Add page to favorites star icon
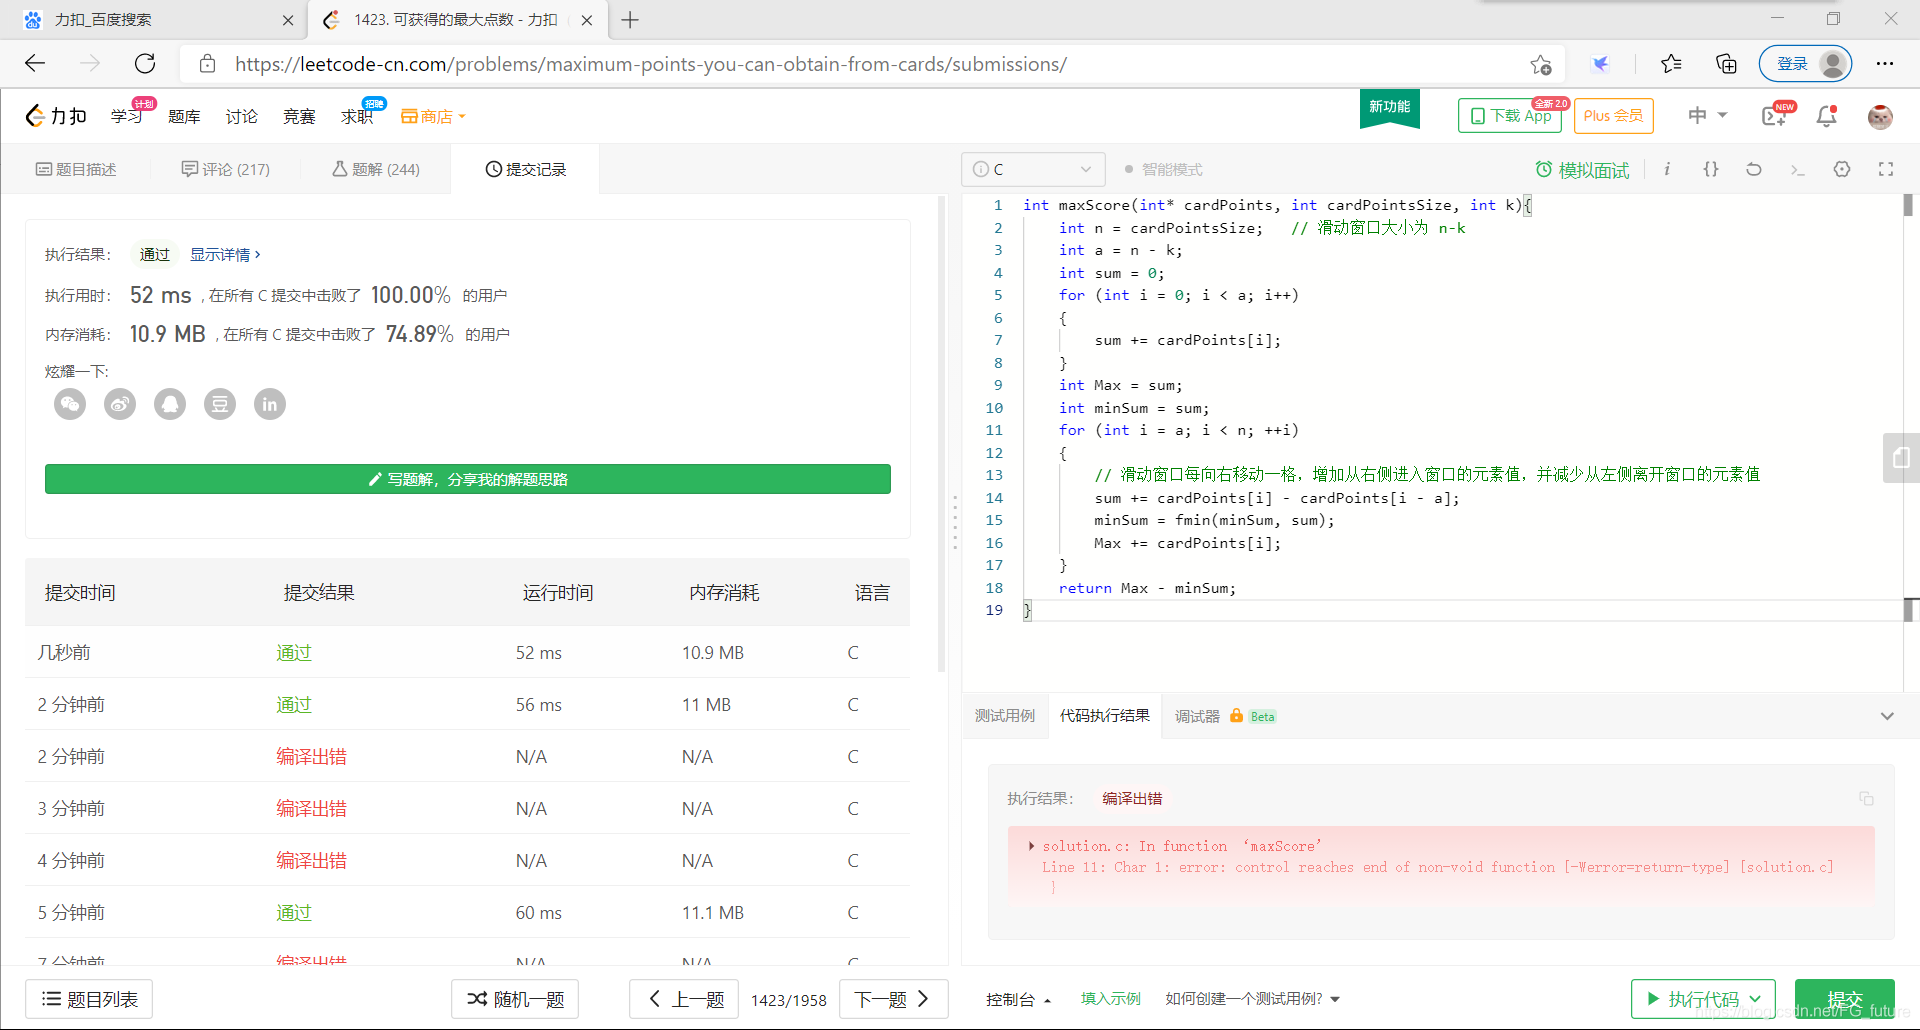This screenshot has height=1030, width=1920. tap(1540, 65)
